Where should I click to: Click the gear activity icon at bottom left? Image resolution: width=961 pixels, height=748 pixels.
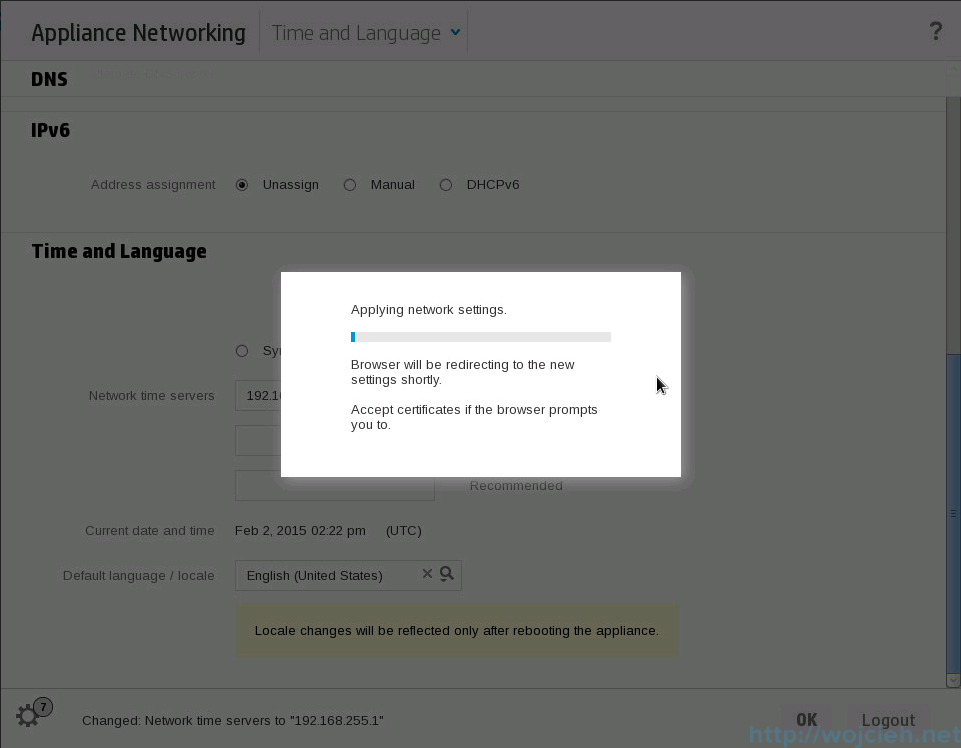coord(28,716)
